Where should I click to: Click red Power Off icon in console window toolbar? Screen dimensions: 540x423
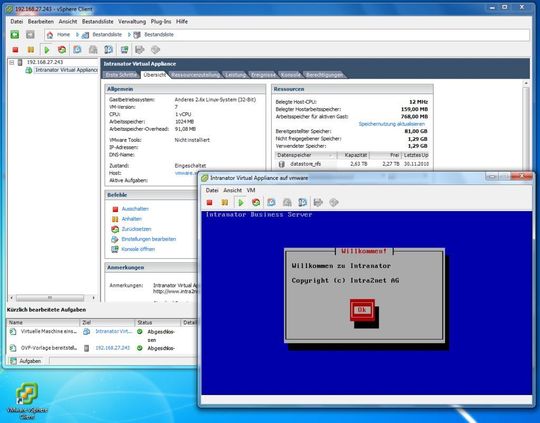tap(209, 203)
